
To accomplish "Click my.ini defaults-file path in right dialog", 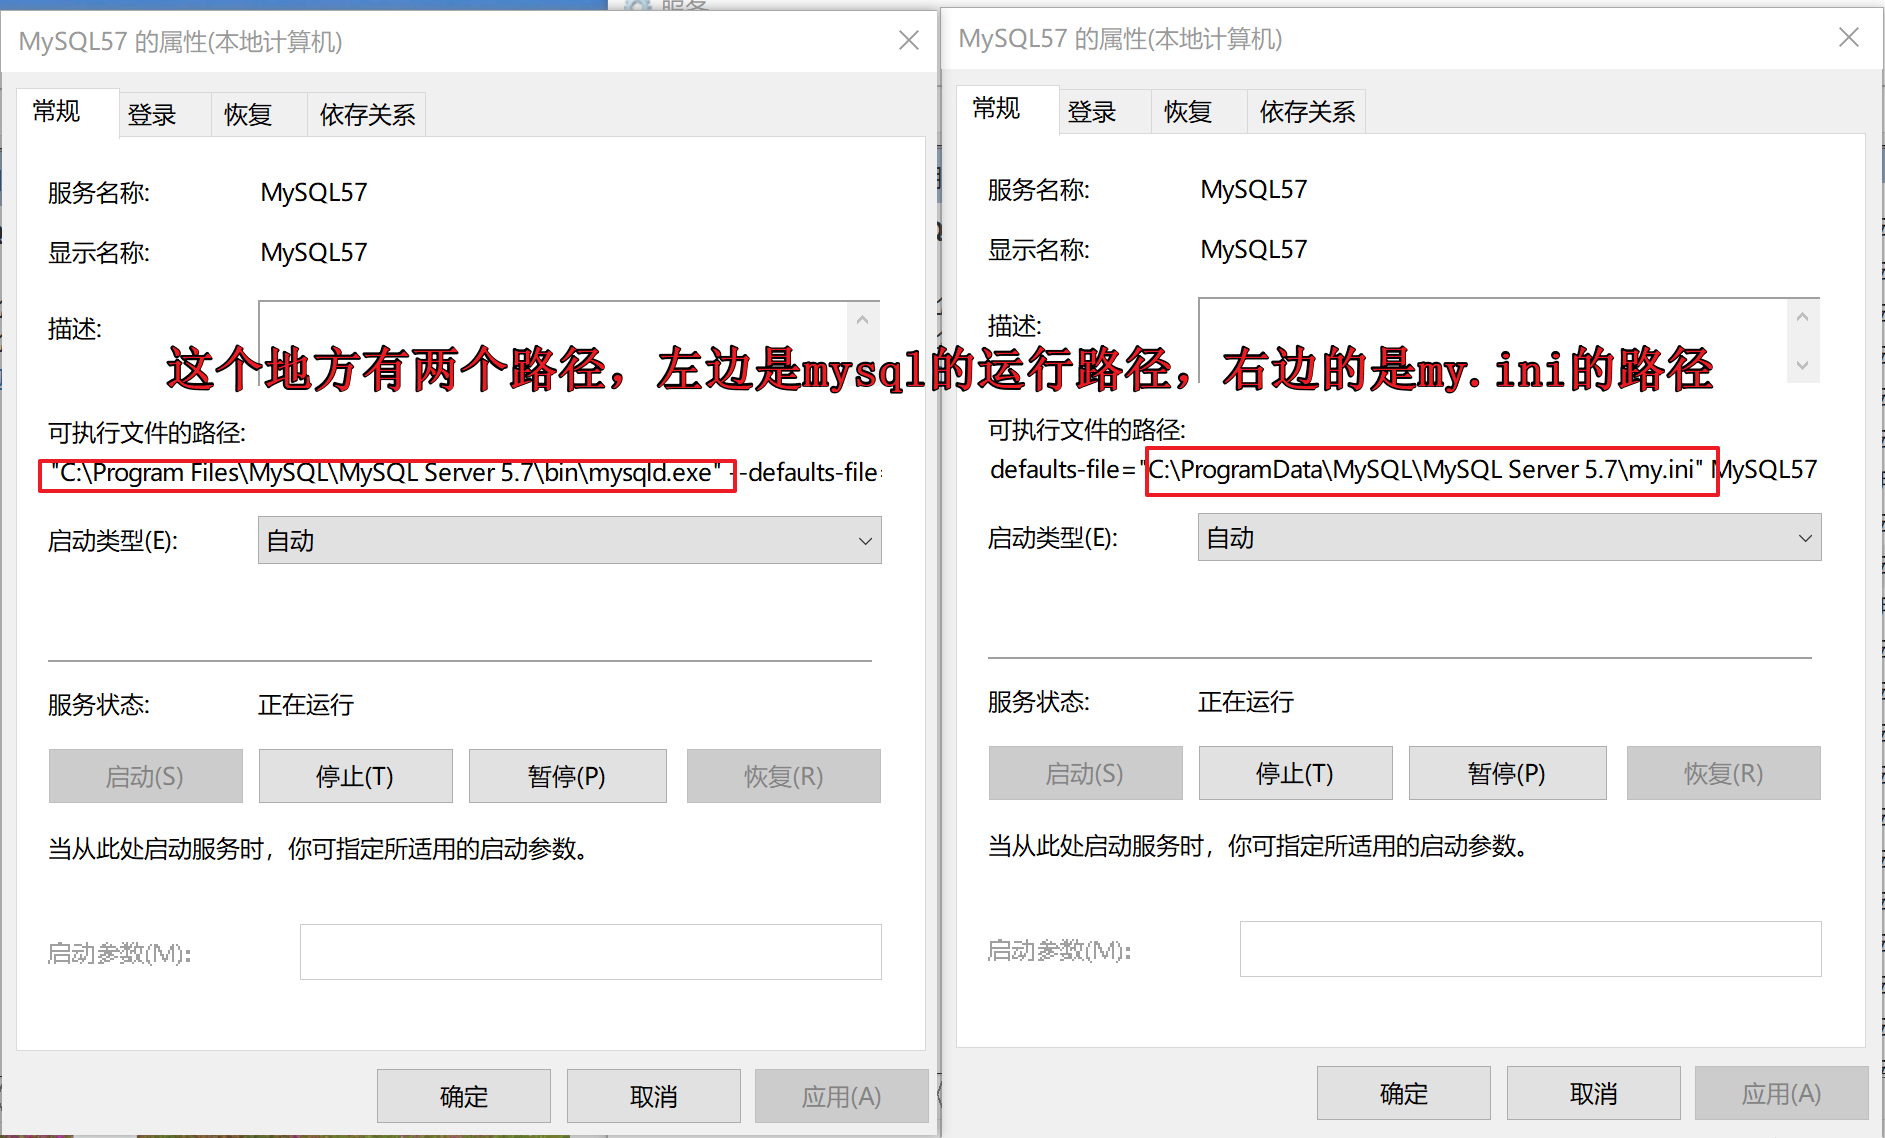I will pyautogui.click(x=1426, y=470).
